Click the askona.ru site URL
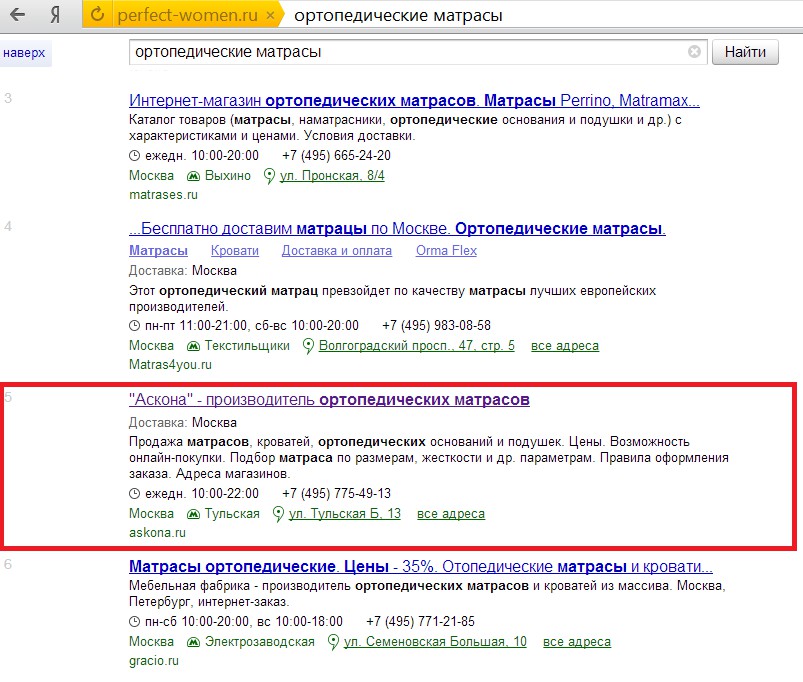Viewport: 803px width, 682px height. tap(157, 532)
